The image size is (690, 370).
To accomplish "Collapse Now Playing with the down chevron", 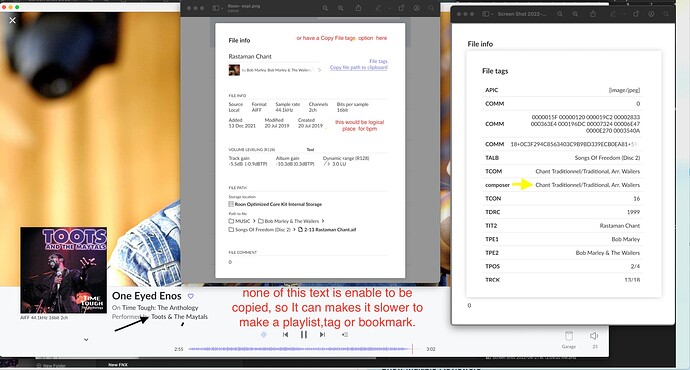I will pos(86,340).
